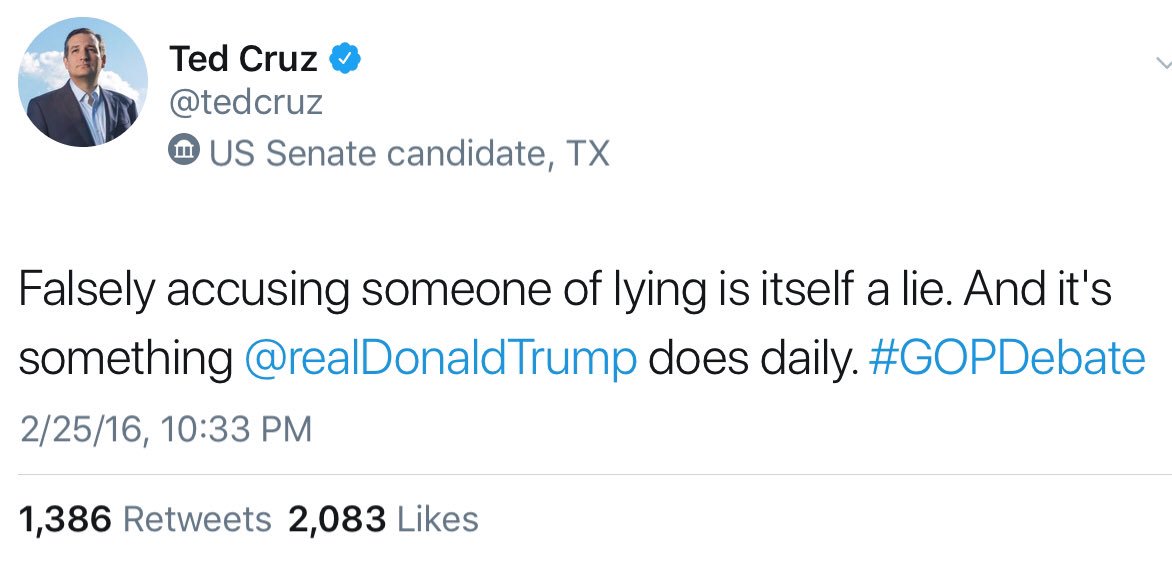Image resolution: width=1172 pixels, height=561 pixels.
Task: Click the Ted Cruz display name
Action: (243, 60)
